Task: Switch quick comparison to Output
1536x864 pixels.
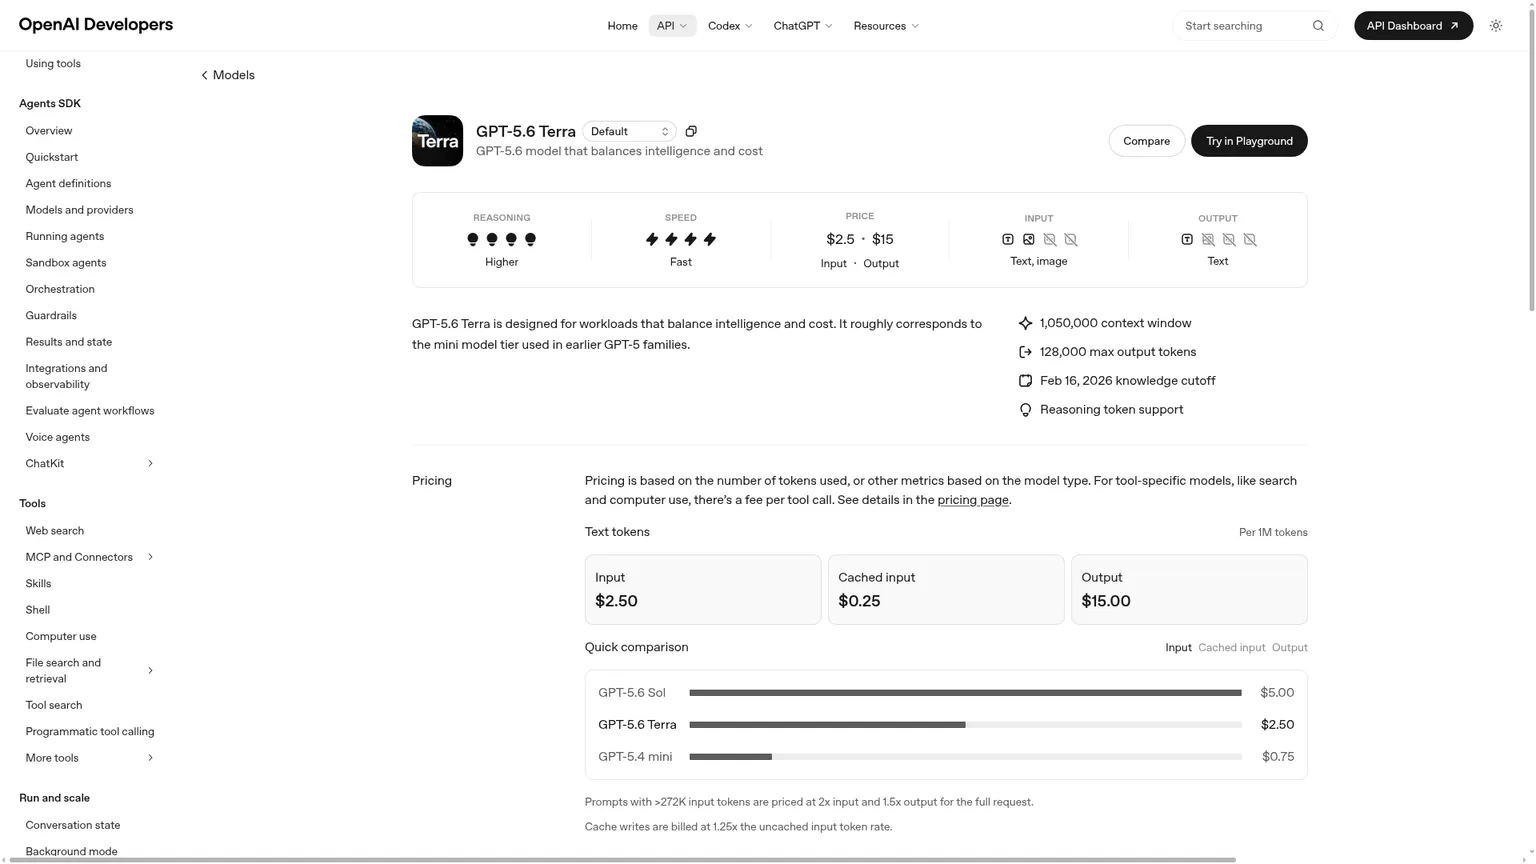Action: coord(1289,648)
